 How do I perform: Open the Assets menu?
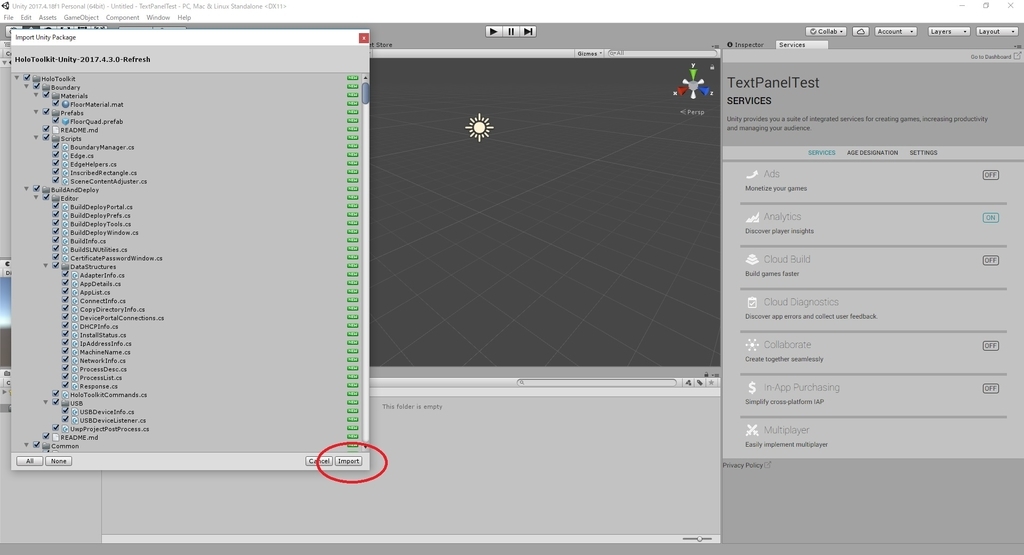[x=47, y=18]
